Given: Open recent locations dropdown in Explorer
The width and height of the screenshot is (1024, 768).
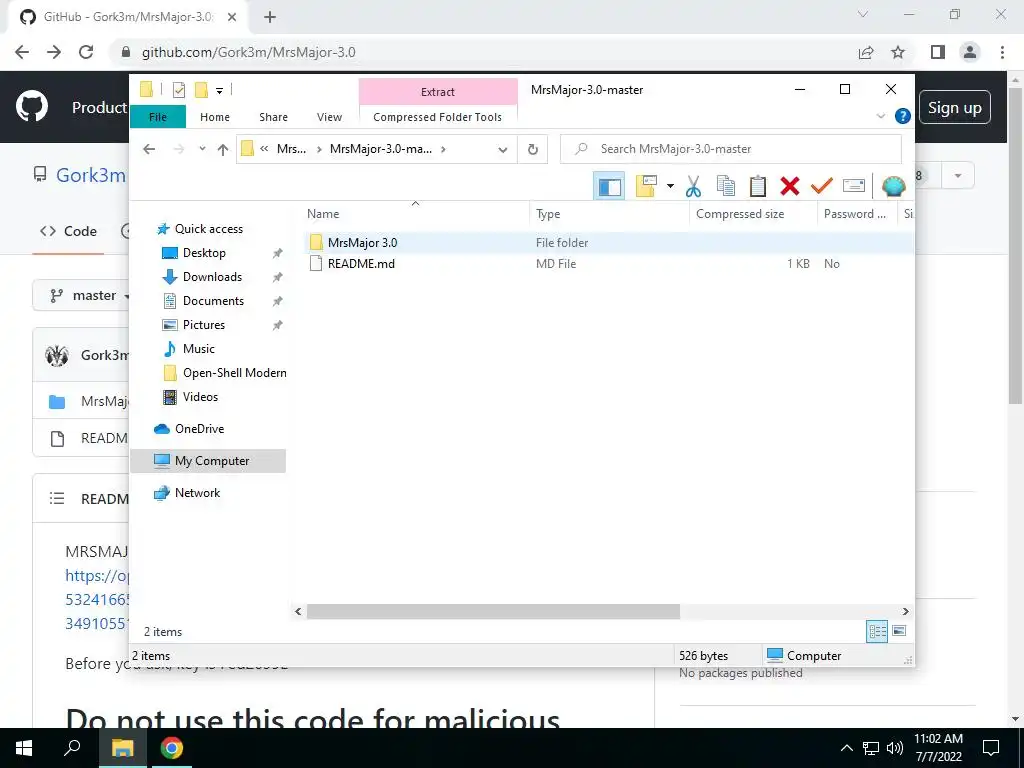Looking at the screenshot, I should 202,150.
